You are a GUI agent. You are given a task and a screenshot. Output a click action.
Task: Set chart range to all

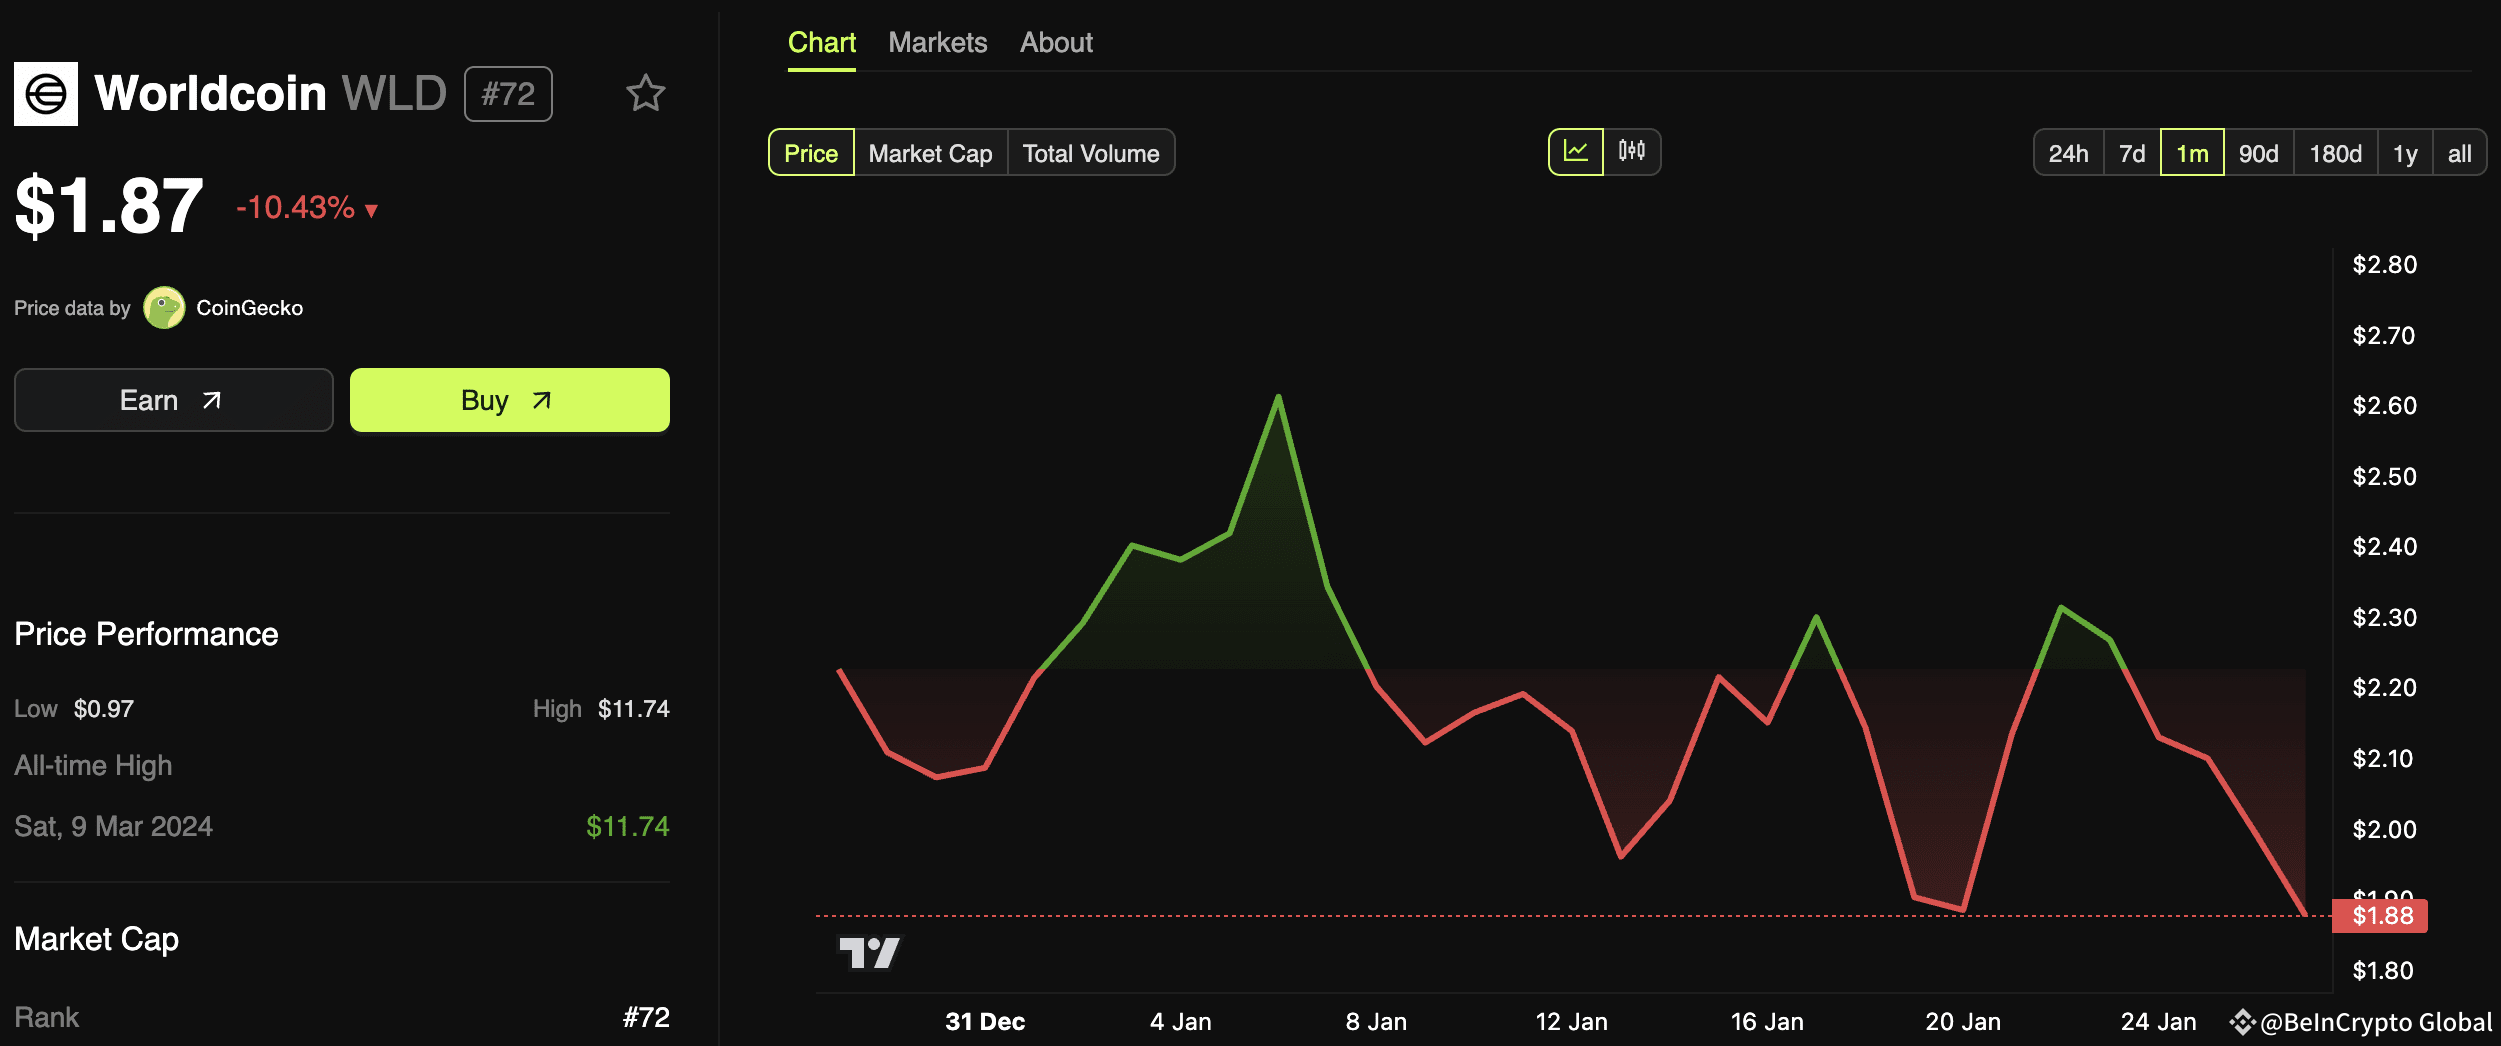coord(2460,153)
